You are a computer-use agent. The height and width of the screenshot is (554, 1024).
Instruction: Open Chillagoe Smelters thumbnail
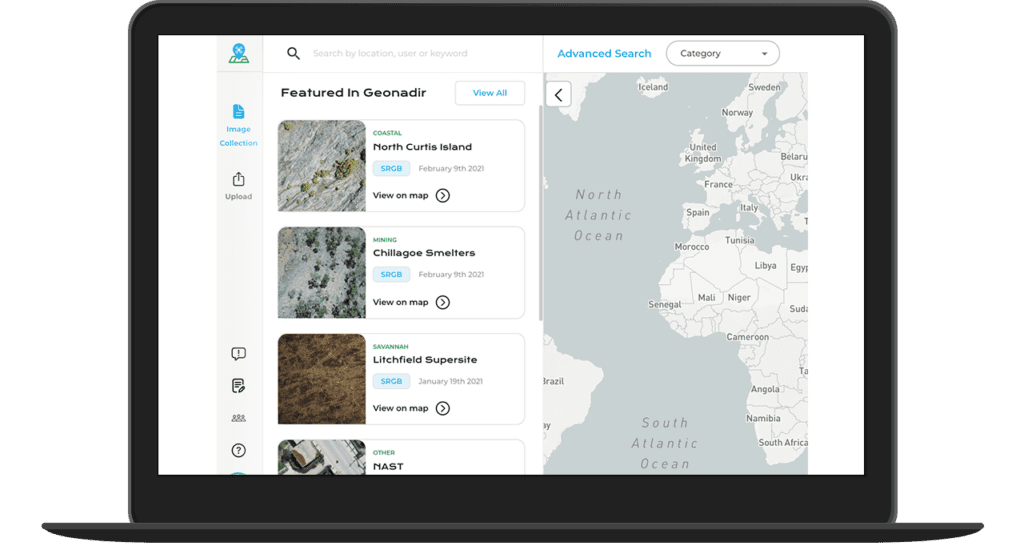[322, 272]
